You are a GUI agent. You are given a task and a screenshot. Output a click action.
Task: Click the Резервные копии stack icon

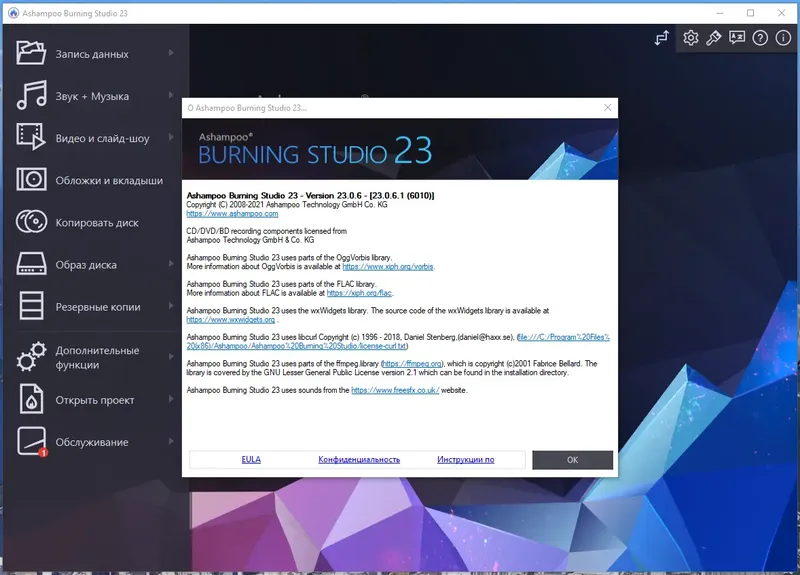coord(31,306)
